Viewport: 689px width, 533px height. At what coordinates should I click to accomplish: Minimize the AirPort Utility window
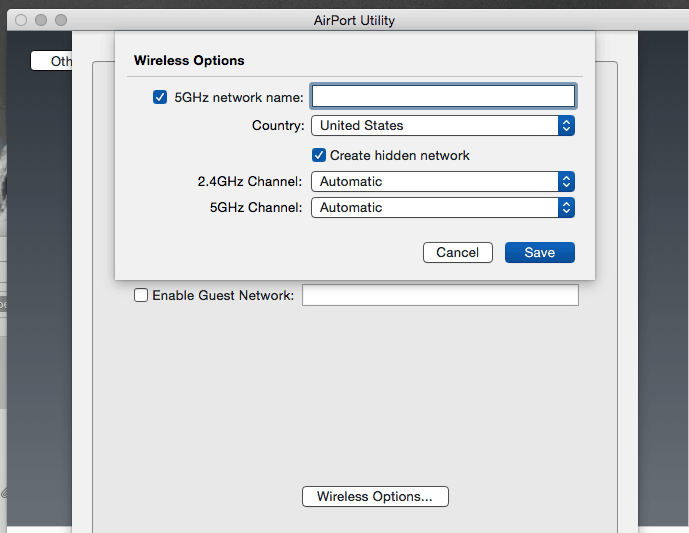(41, 20)
